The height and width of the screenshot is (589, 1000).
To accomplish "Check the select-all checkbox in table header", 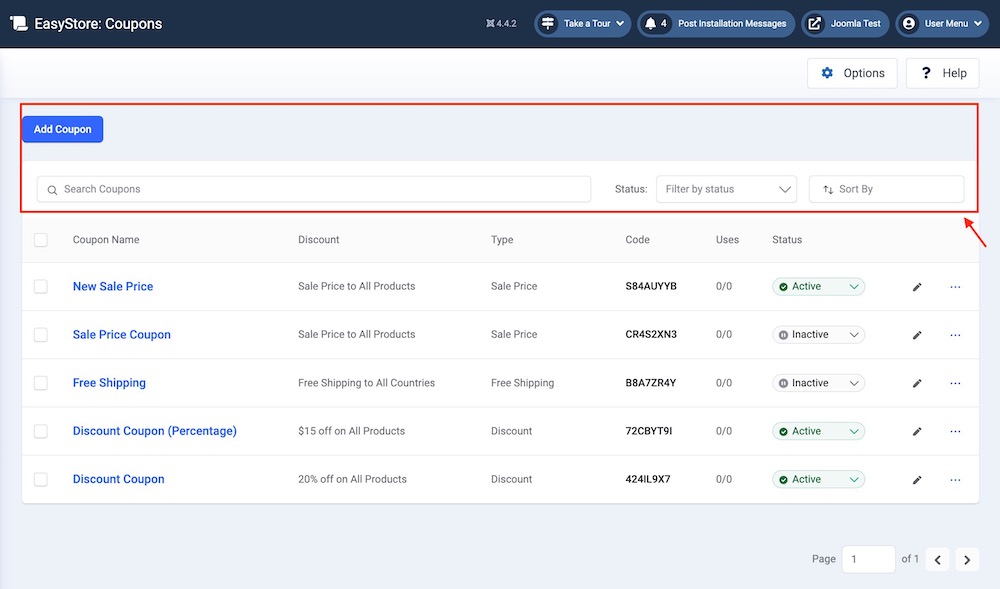I will [x=41, y=240].
